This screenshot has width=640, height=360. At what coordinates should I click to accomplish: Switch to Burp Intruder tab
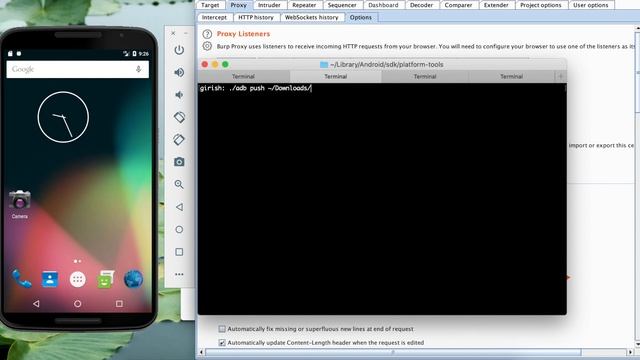269,5
